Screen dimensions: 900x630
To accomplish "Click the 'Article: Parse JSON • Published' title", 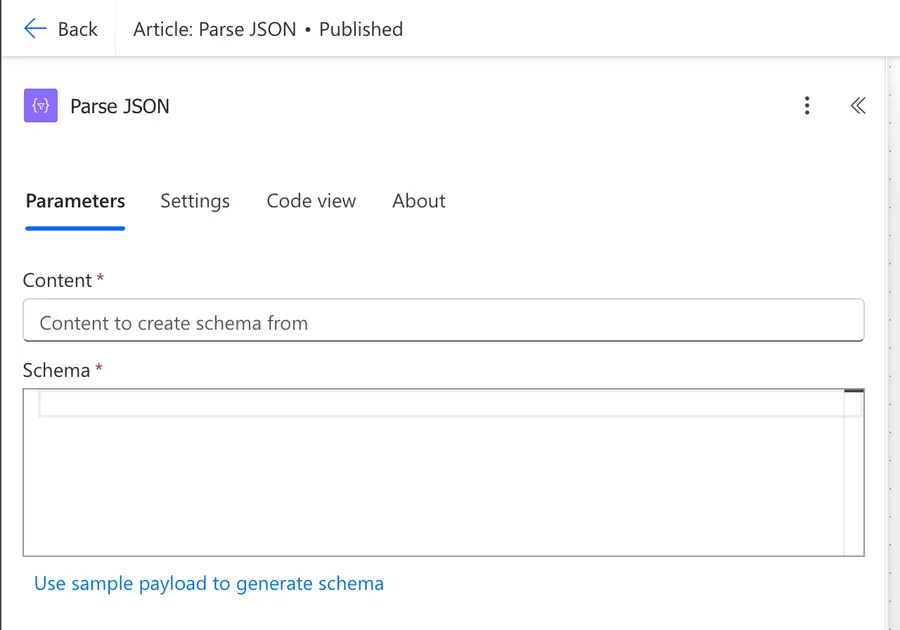I will tap(268, 29).
